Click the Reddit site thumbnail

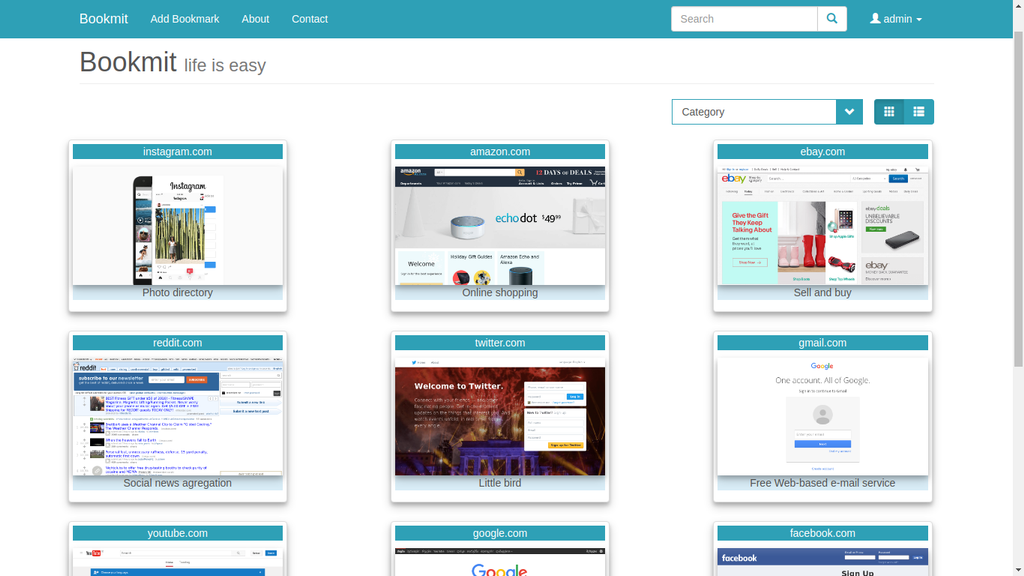[178, 417]
